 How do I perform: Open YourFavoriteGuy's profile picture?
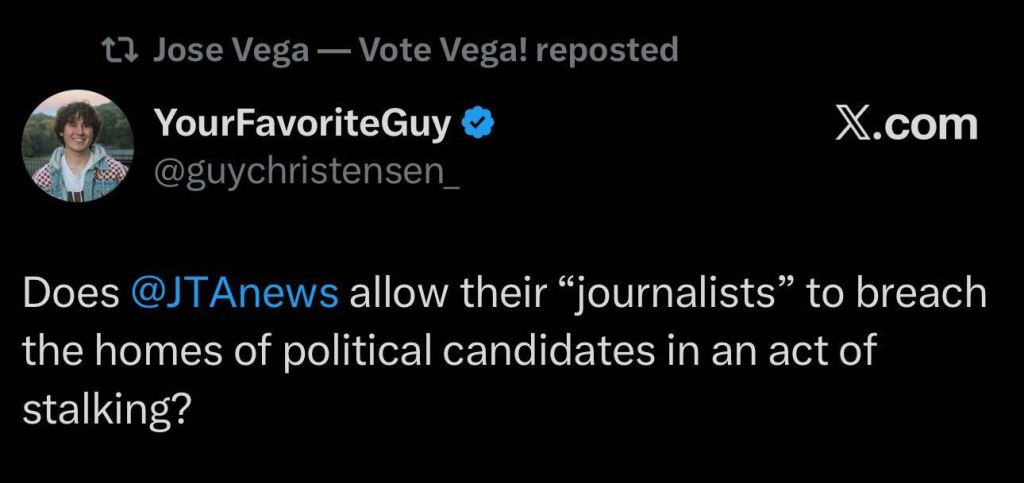coord(77,146)
